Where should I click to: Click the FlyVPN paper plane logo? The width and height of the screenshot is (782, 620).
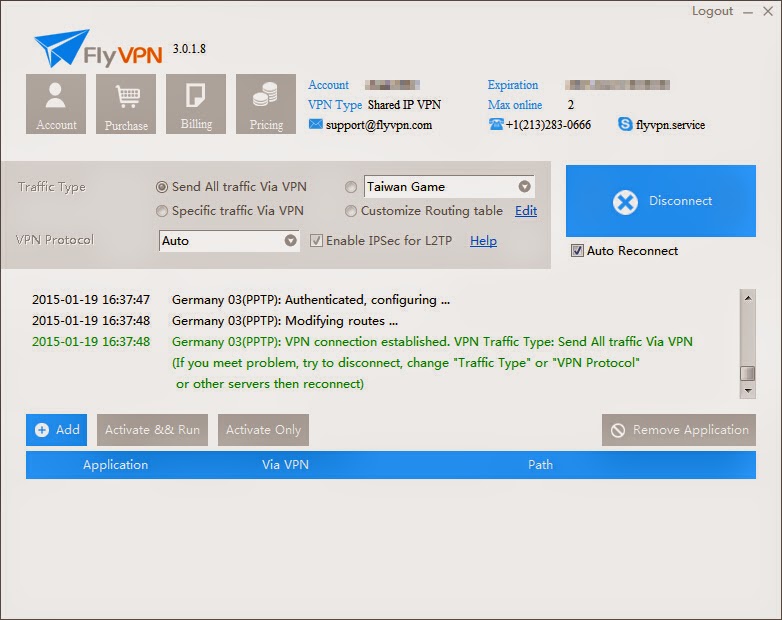[x=61, y=47]
